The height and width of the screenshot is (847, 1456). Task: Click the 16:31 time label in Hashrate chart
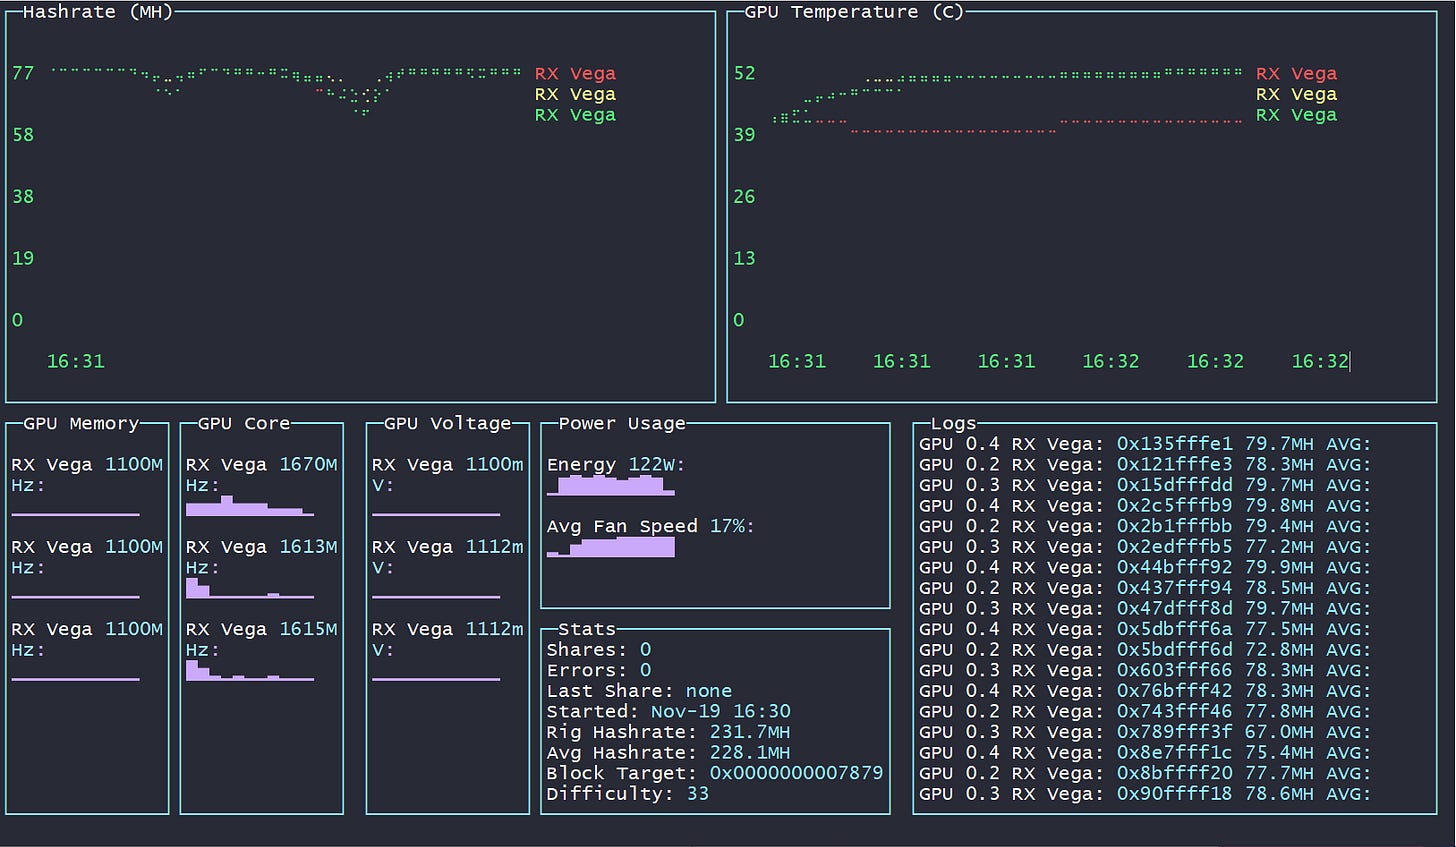pyautogui.click(x=76, y=361)
